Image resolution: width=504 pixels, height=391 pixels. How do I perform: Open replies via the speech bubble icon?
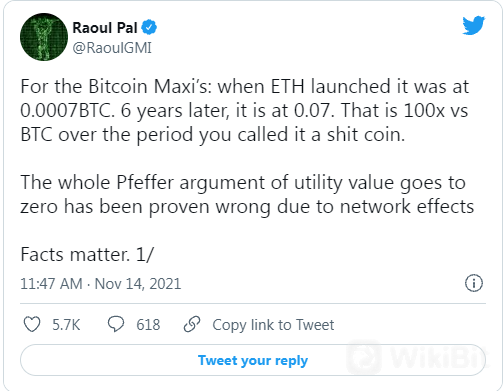pos(116,324)
